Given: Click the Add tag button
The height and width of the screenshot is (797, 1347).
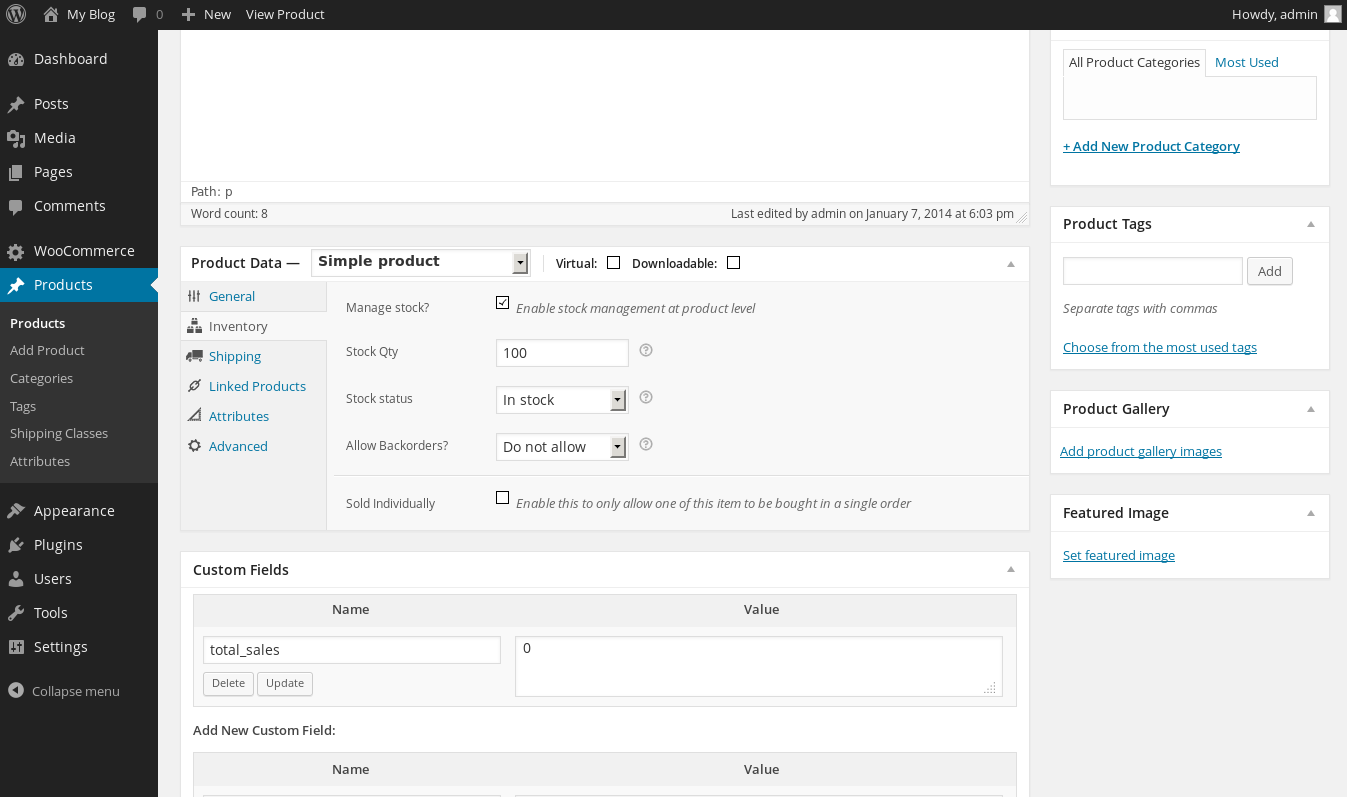Looking at the screenshot, I should (x=1269, y=271).
